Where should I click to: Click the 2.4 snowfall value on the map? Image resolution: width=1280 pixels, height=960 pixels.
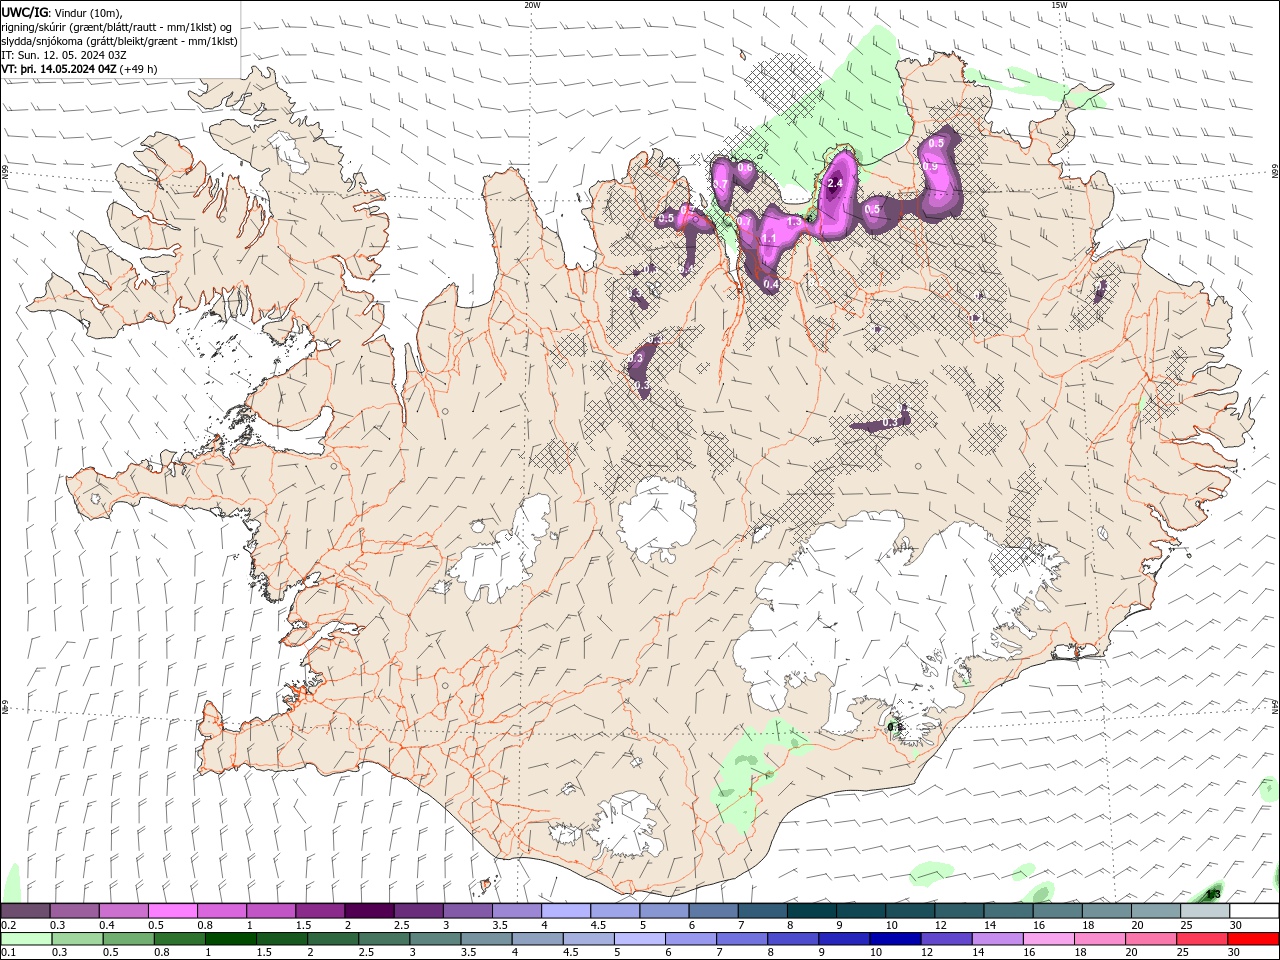coord(835,184)
